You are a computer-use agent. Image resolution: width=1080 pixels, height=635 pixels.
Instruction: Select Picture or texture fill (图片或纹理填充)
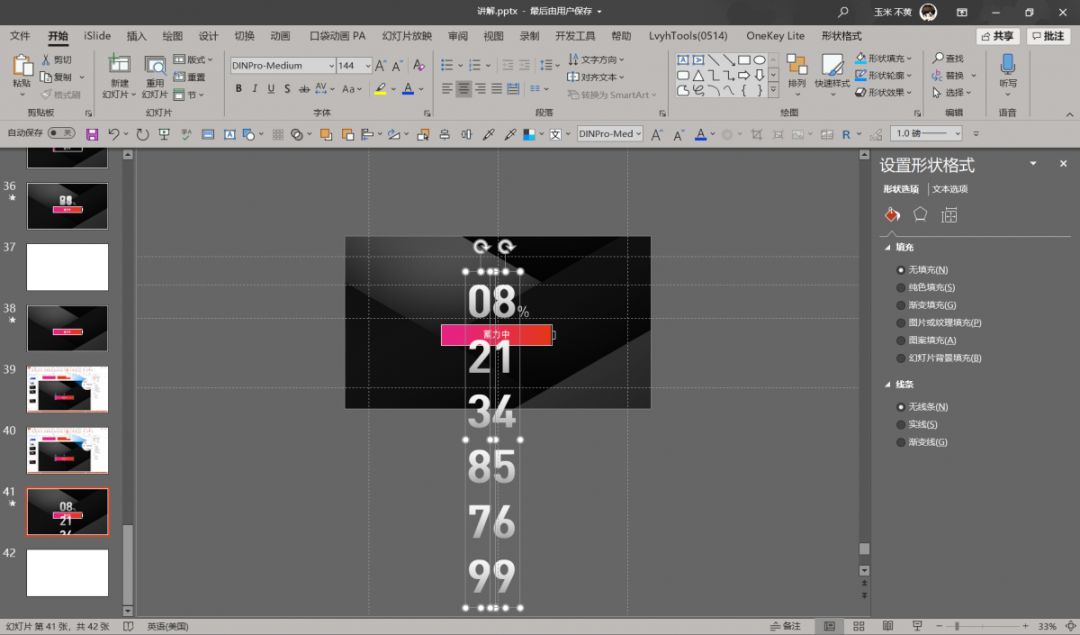(900, 322)
